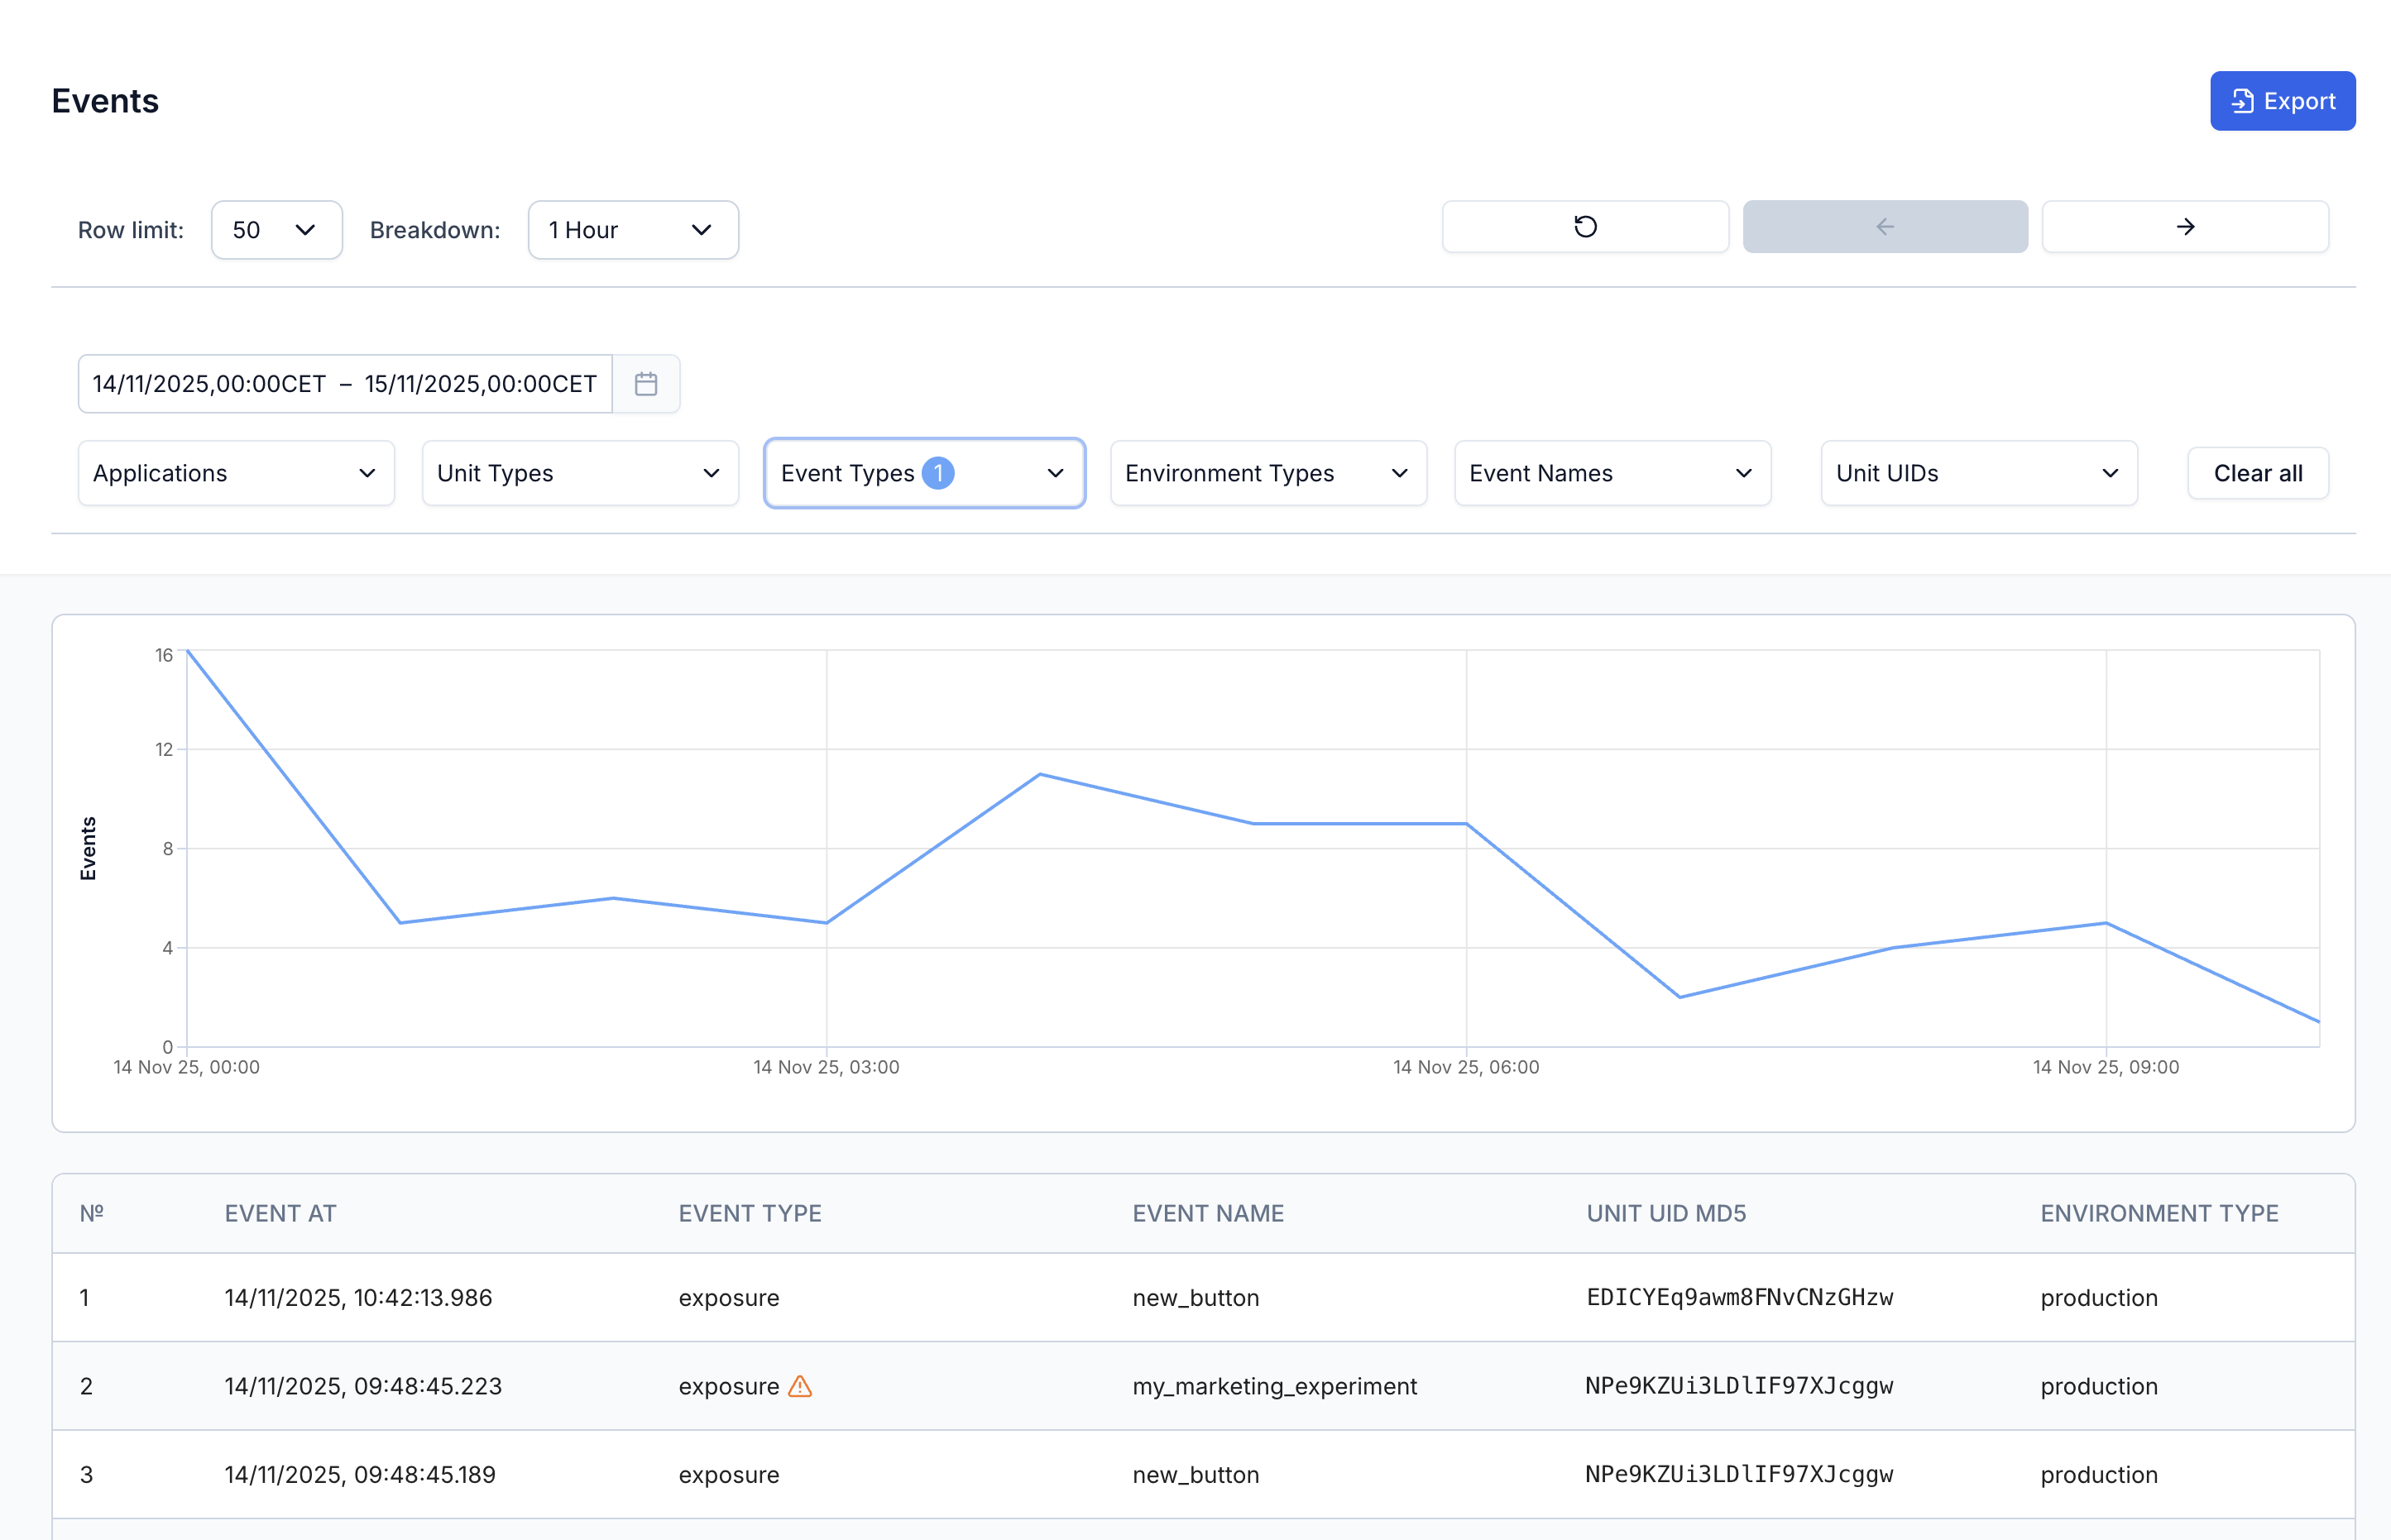Click the № column header
Viewport: 2391px width, 1540px height.
coord(92,1213)
